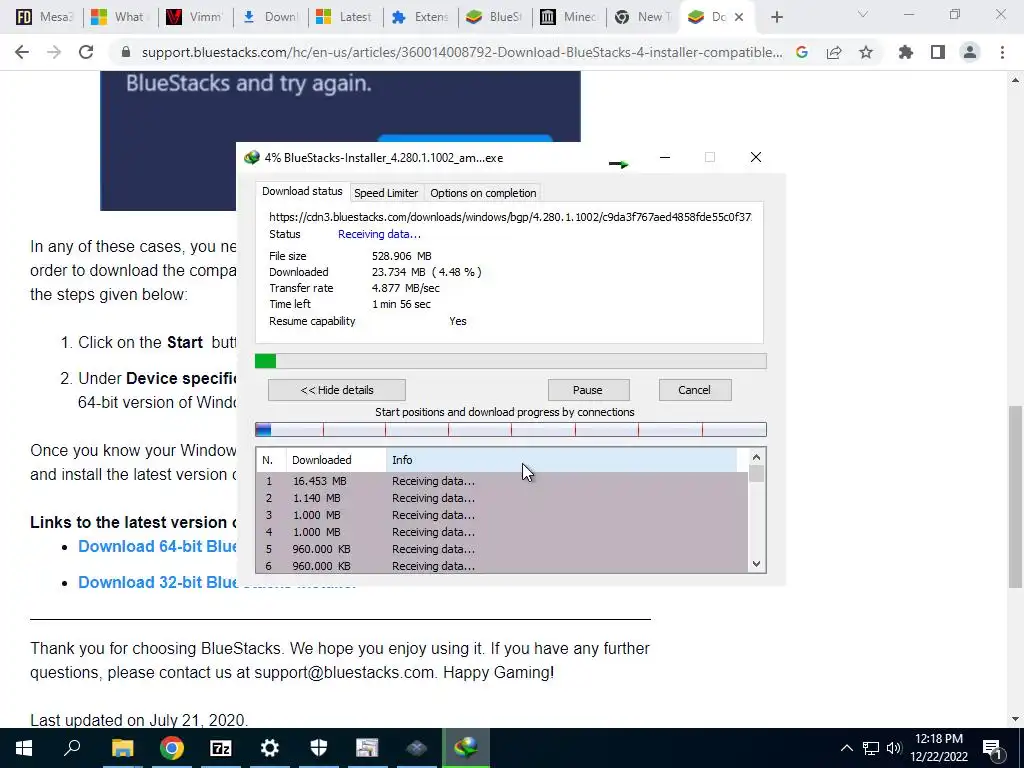The image size is (1024, 768).
Task: Switch to the Minecraft tab
Action: pyautogui.click(x=568, y=17)
